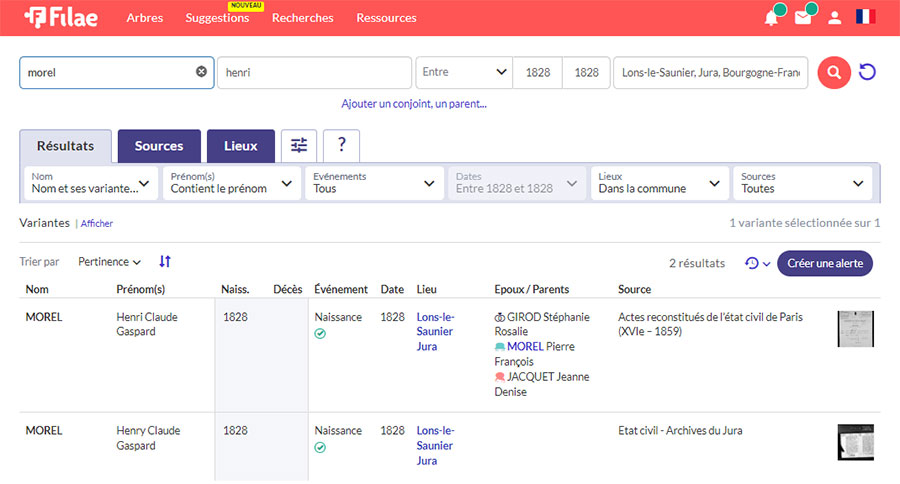Open the user account profile icon

(x=835, y=18)
